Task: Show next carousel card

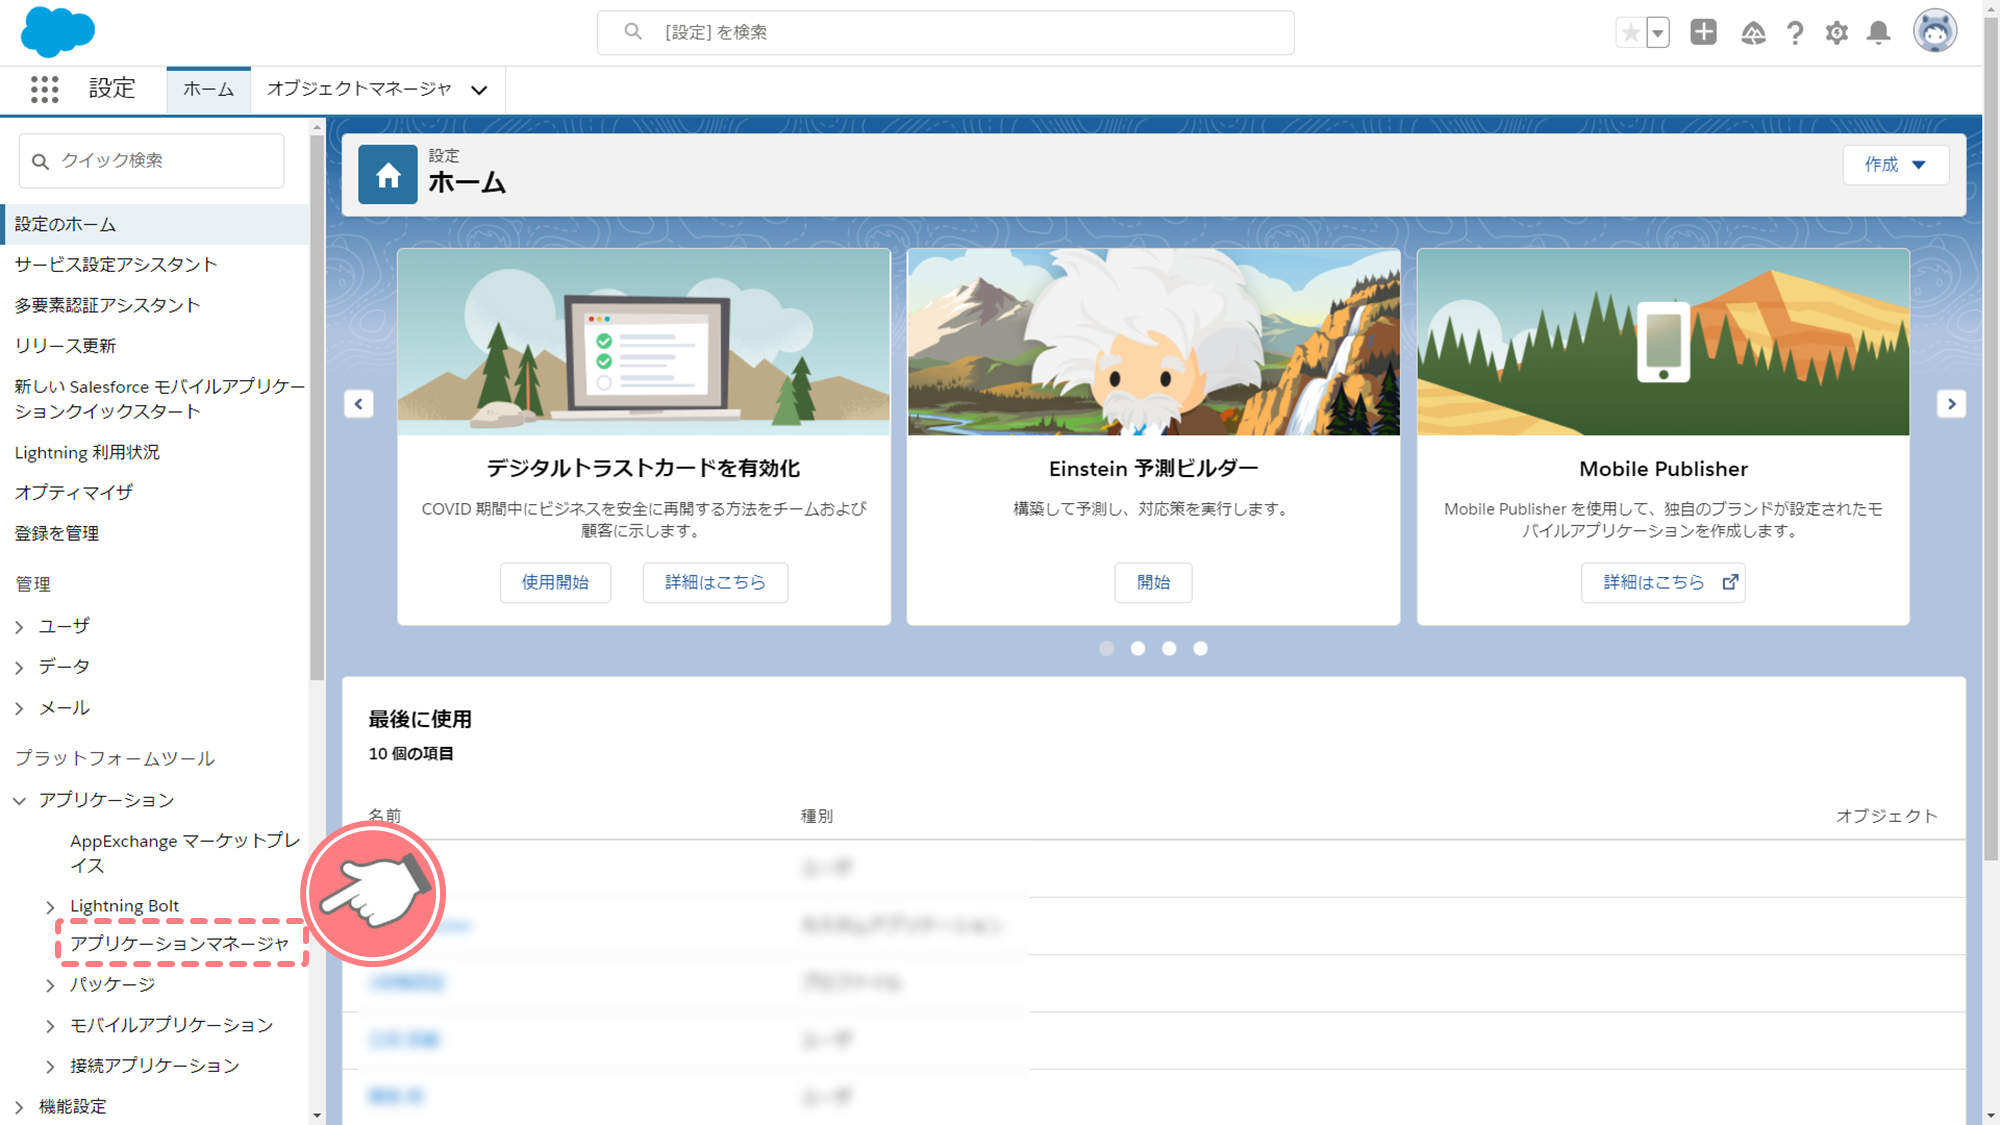Action: [1951, 404]
